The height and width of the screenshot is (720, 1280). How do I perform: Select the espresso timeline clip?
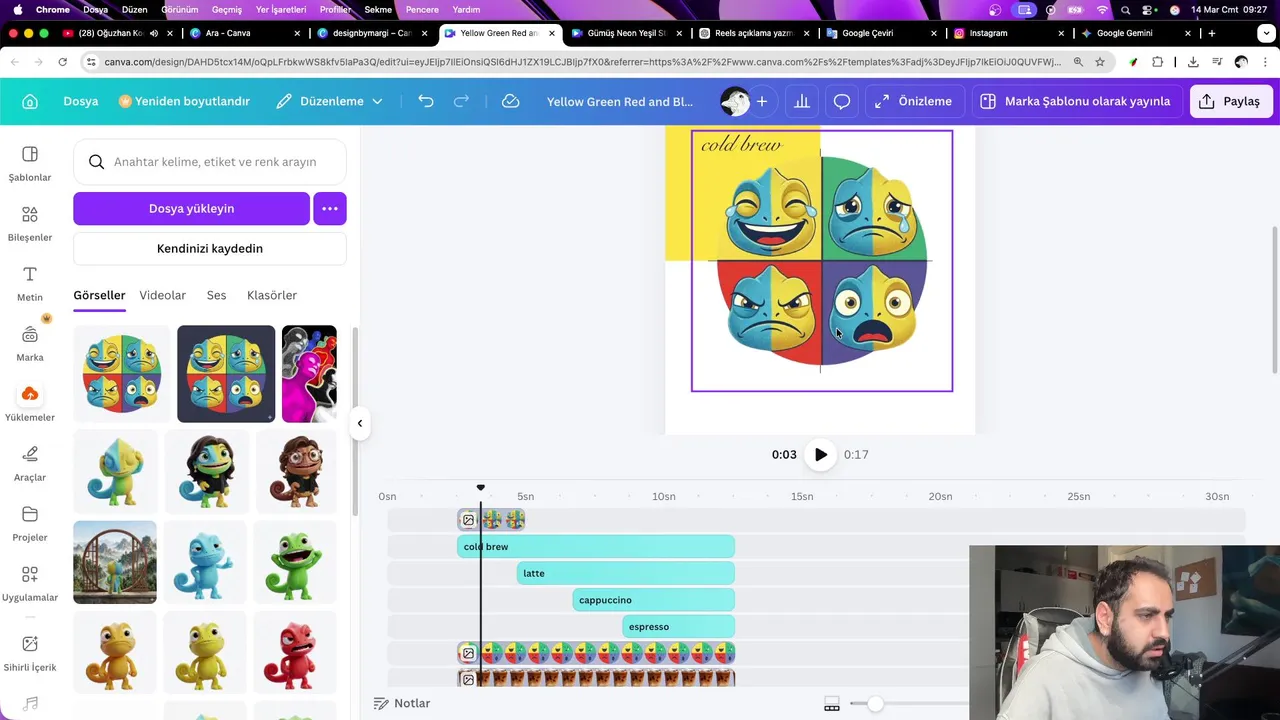[x=679, y=626]
